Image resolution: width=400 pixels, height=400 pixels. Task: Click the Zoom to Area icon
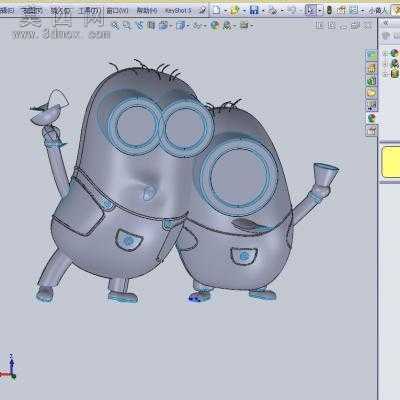pos(127,25)
